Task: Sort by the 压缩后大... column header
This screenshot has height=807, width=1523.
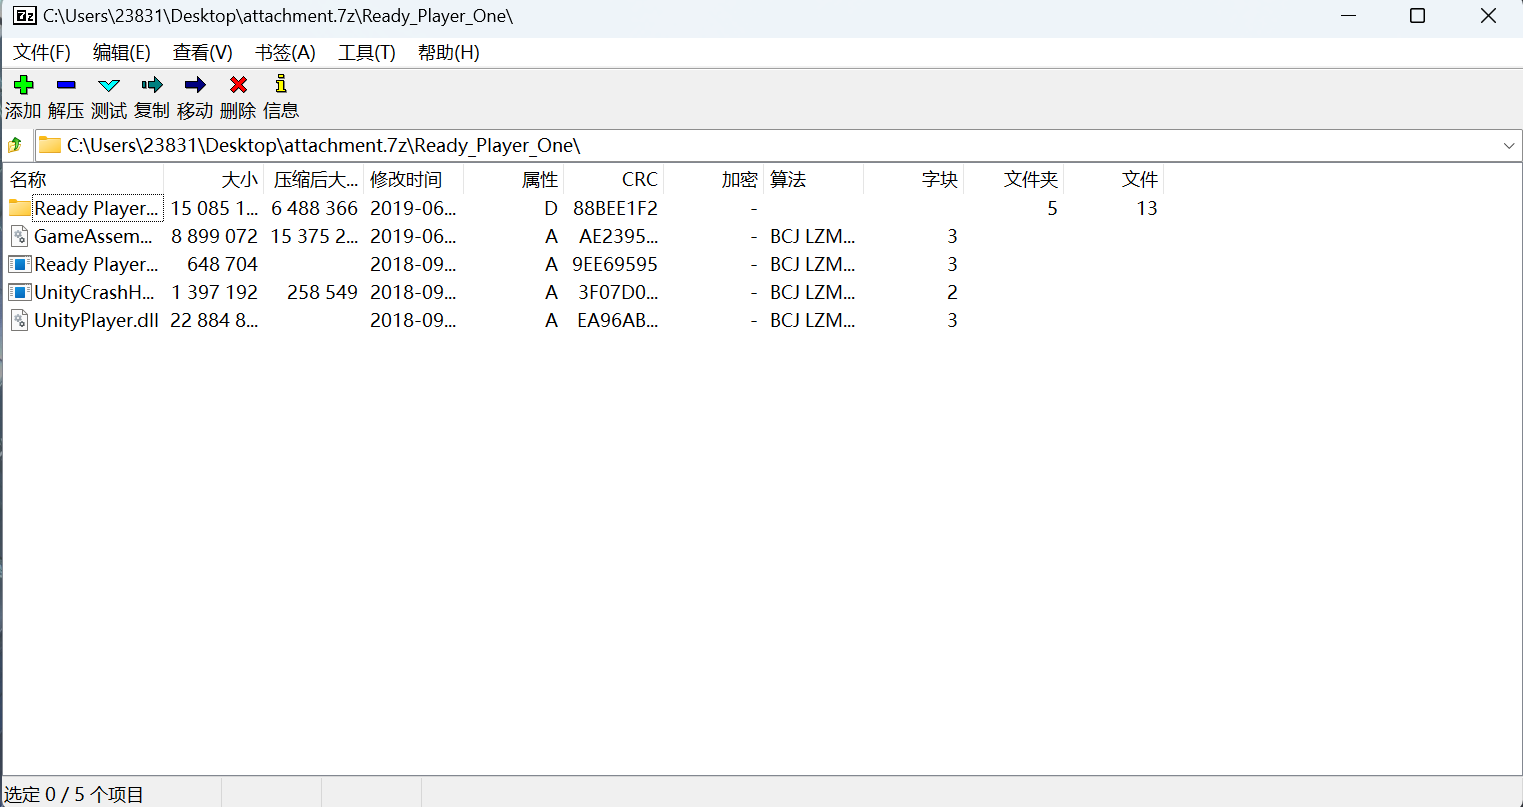Action: point(313,180)
